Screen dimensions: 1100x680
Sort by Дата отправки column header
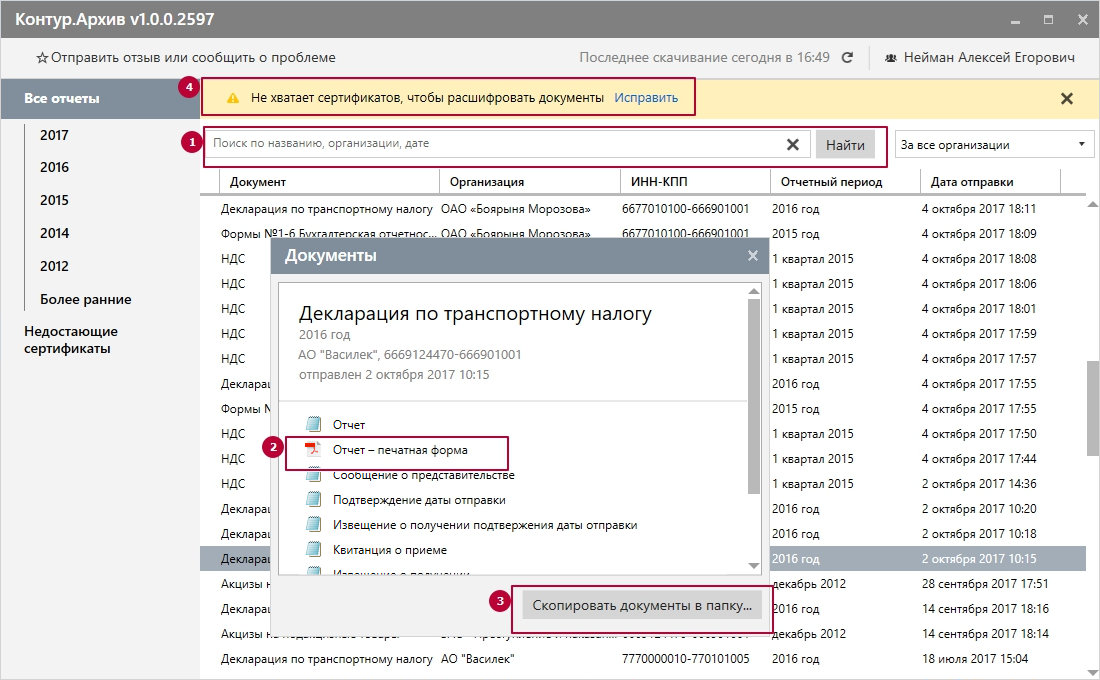tap(971, 182)
